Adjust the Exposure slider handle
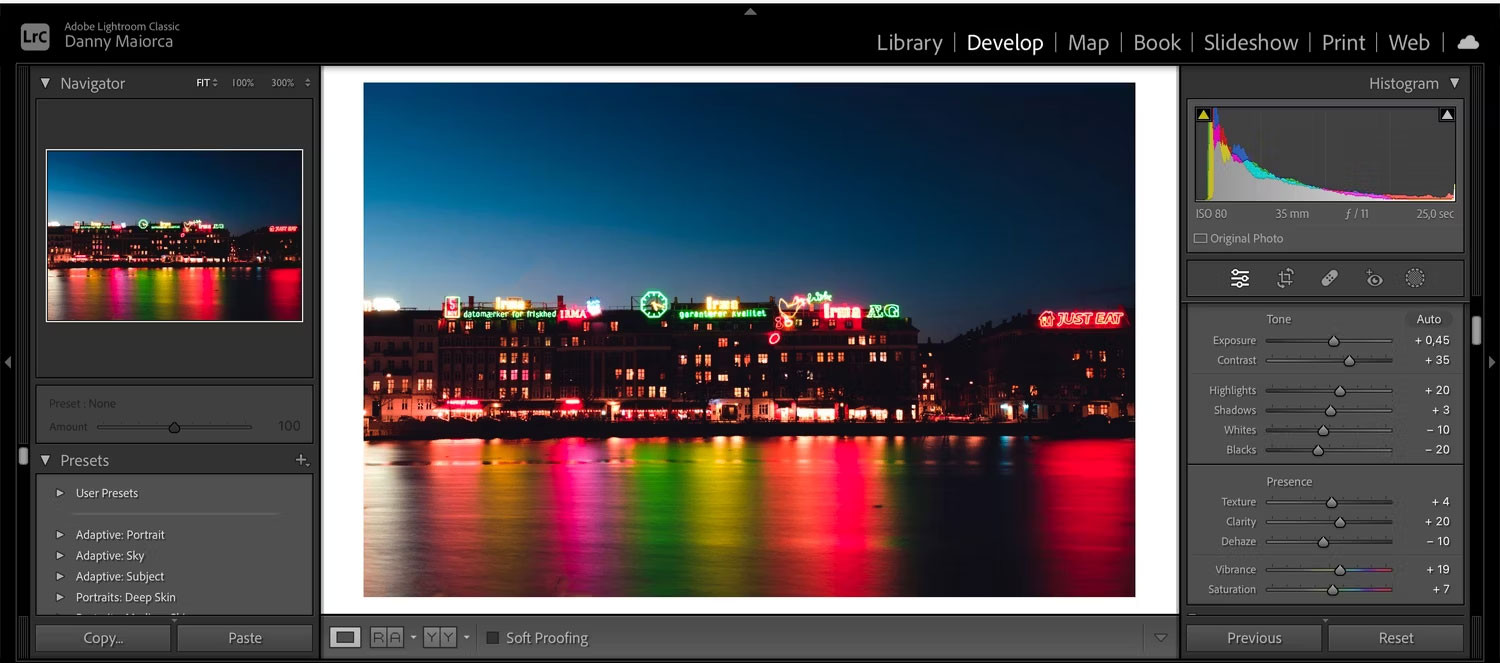Image resolution: width=1500 pixels, height=663 pixels. pyautogui.click(x=1333, y=340)
